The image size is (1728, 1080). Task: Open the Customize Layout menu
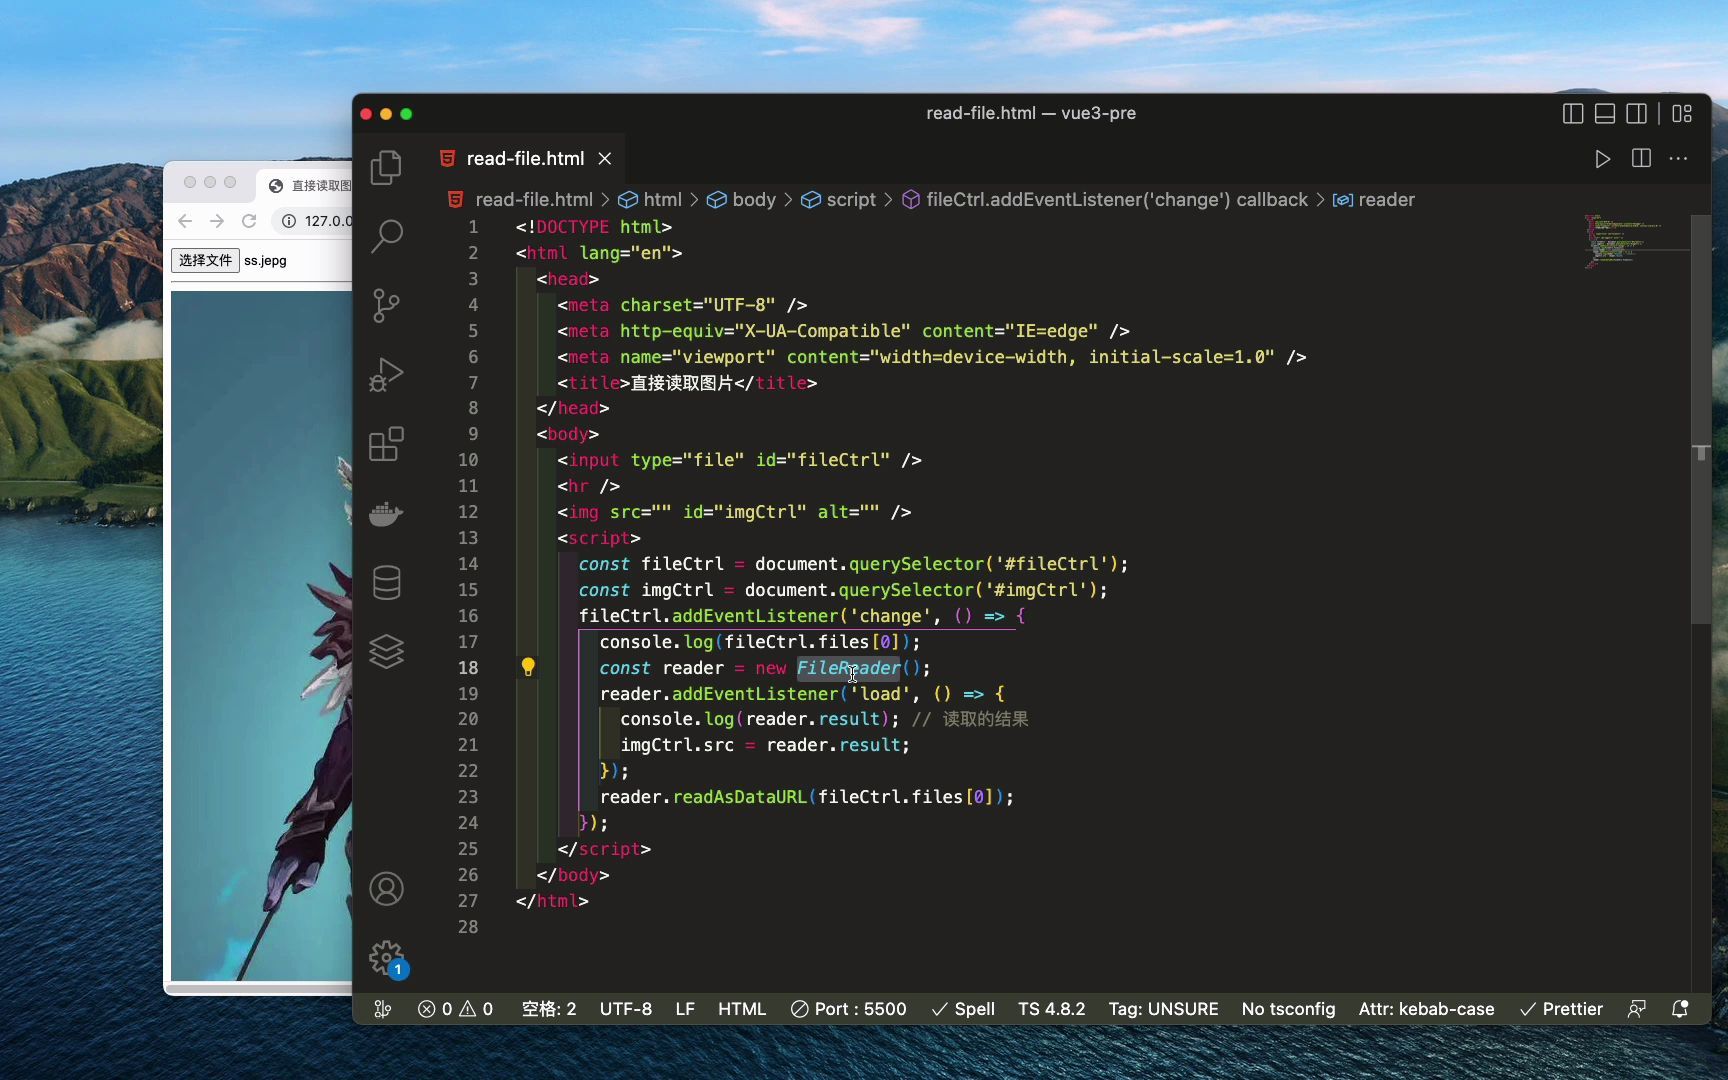1683,114
